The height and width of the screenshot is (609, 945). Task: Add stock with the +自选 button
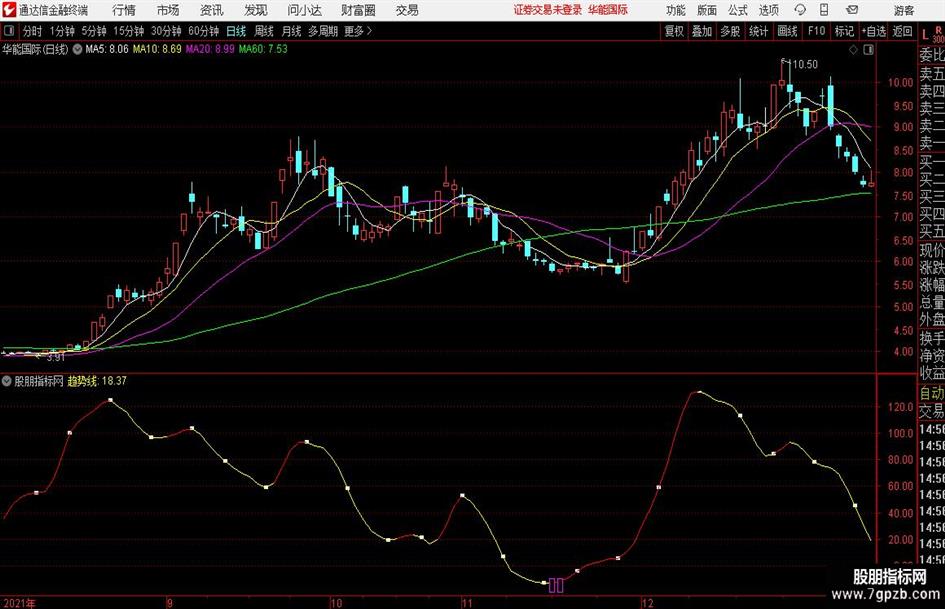pos(873,31)
